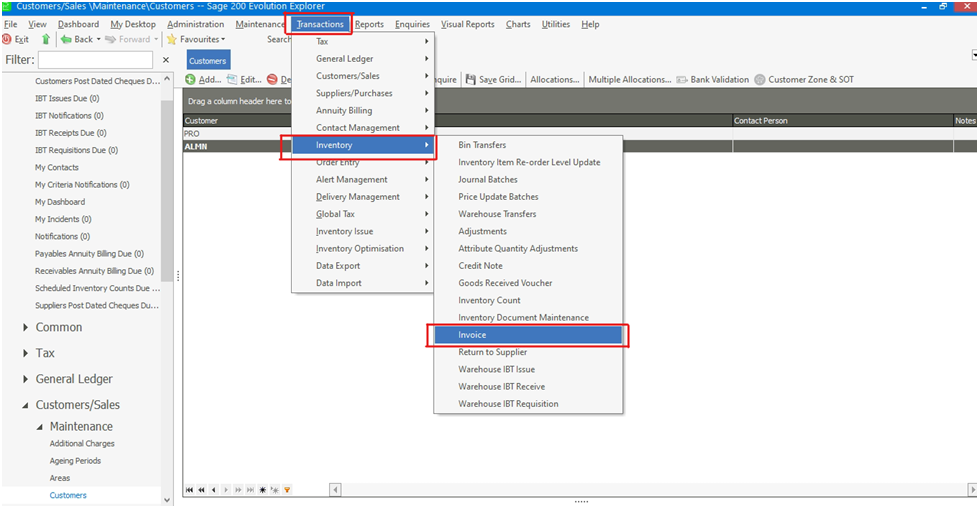Viewport: 979px width, 508px height.
Task: Jump to next page navigator icon
Action: (x=238, y=490)
